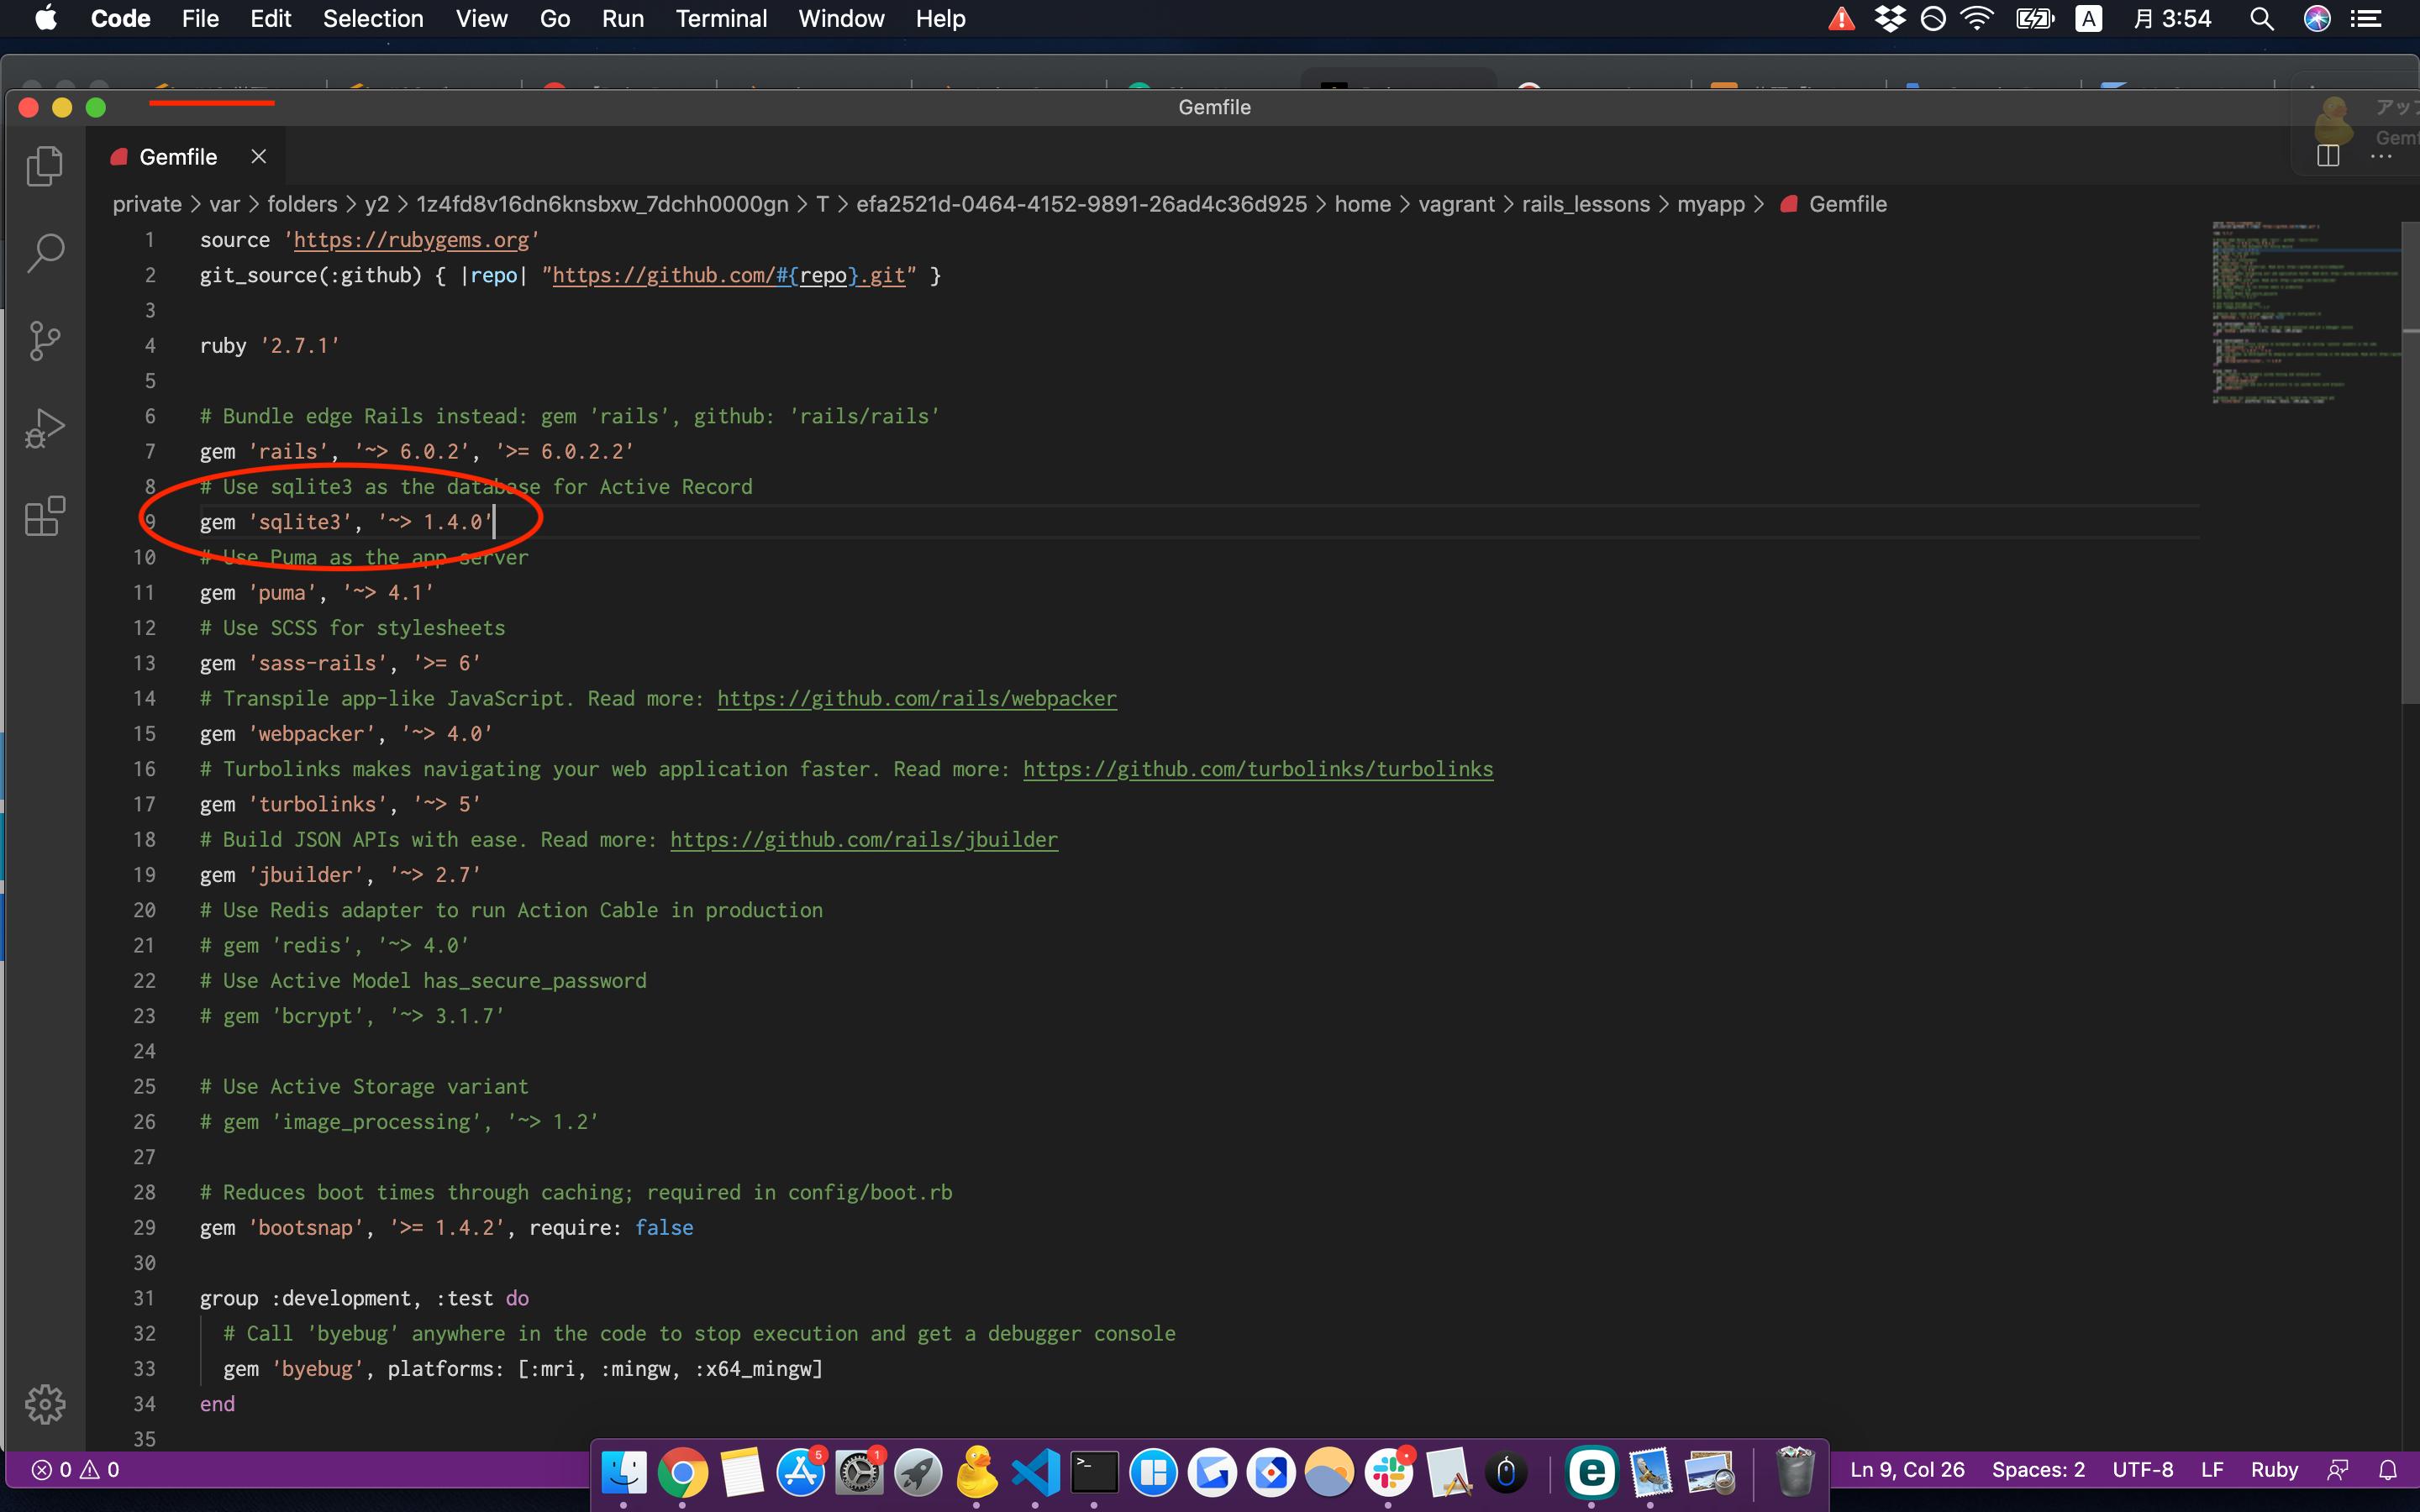Open Wi-Fi status in menu bar
The width and height of the screenshot is (2420, 1512).
coord(1976,18)
